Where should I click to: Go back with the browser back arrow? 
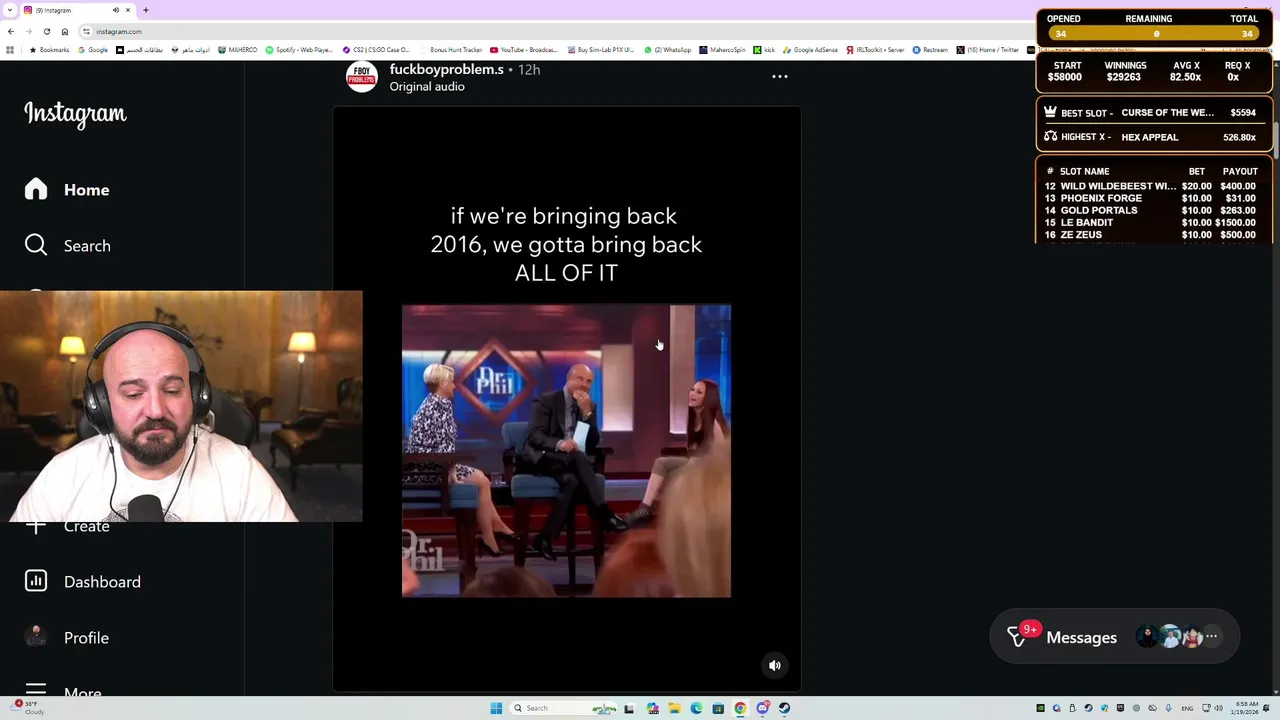coord(11,31)
